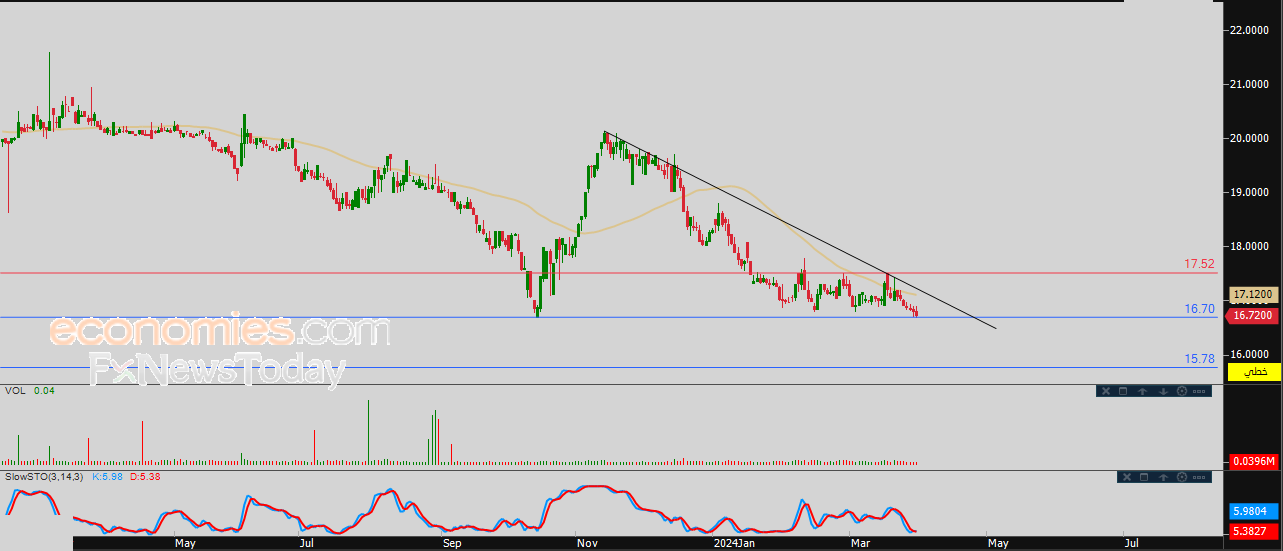Click the 16.70 support level label
The width and height of the screenshot is (1283, 551).
[1199, 309]
